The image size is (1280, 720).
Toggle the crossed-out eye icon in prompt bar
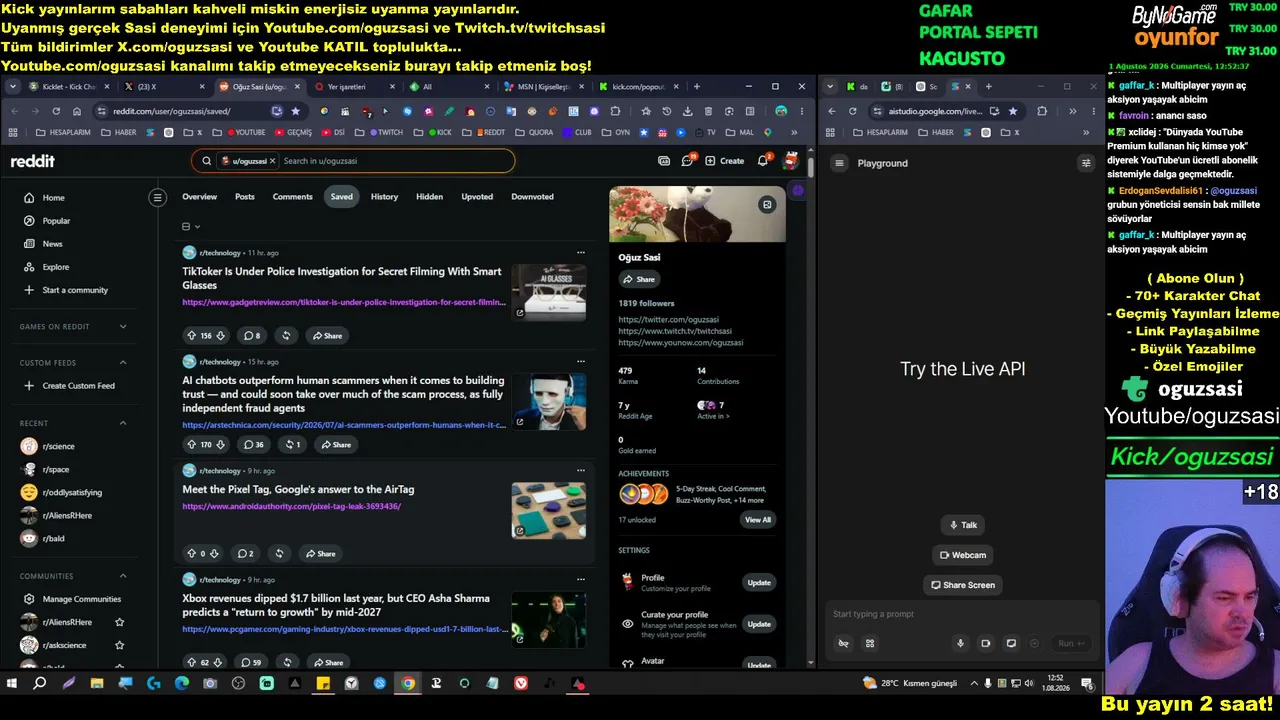coord(843,644)
